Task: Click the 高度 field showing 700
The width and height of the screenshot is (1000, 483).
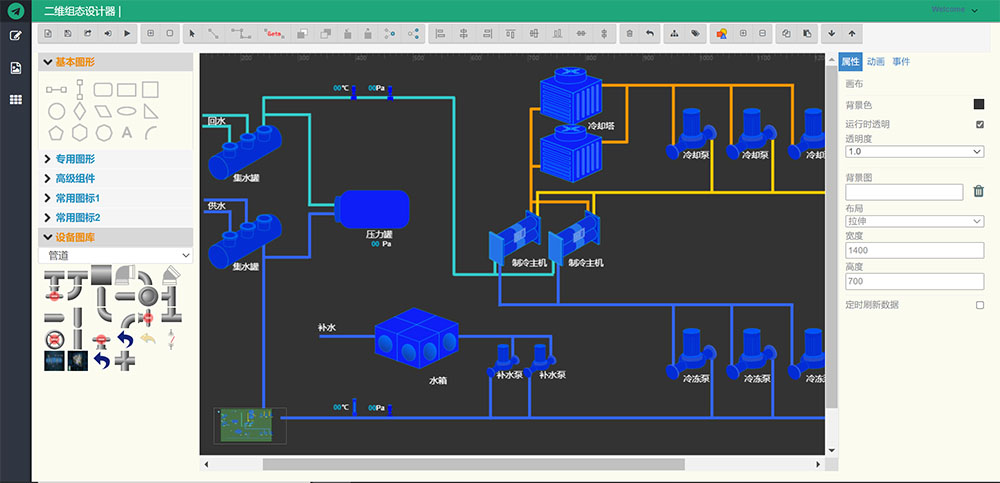Action: click(915, 281)
